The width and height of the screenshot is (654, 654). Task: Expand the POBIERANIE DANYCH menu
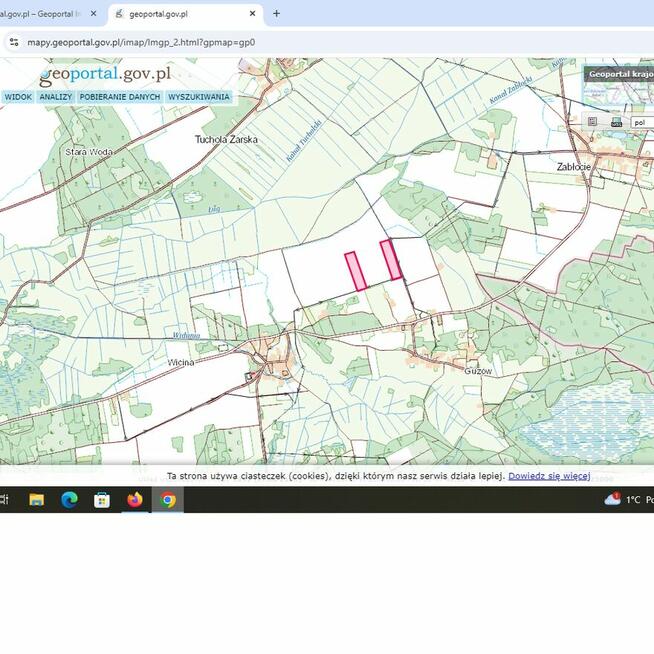120,97
